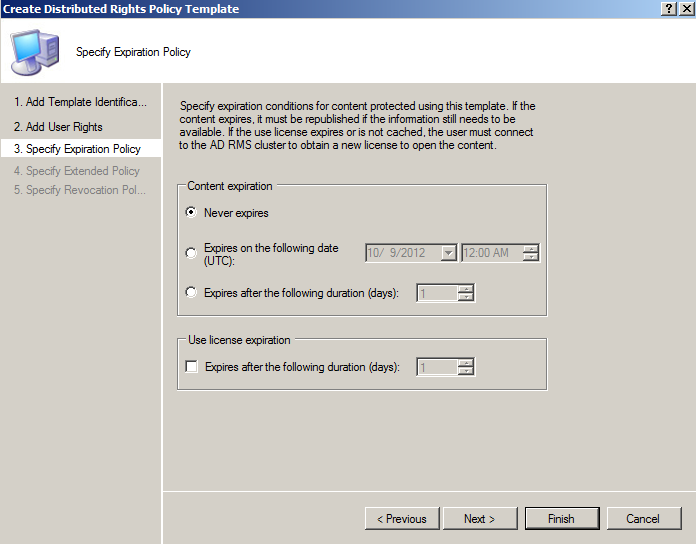The width and height of the screenshot is (696, 544).
Task: Click the Help question mark button
Action: 667,8
